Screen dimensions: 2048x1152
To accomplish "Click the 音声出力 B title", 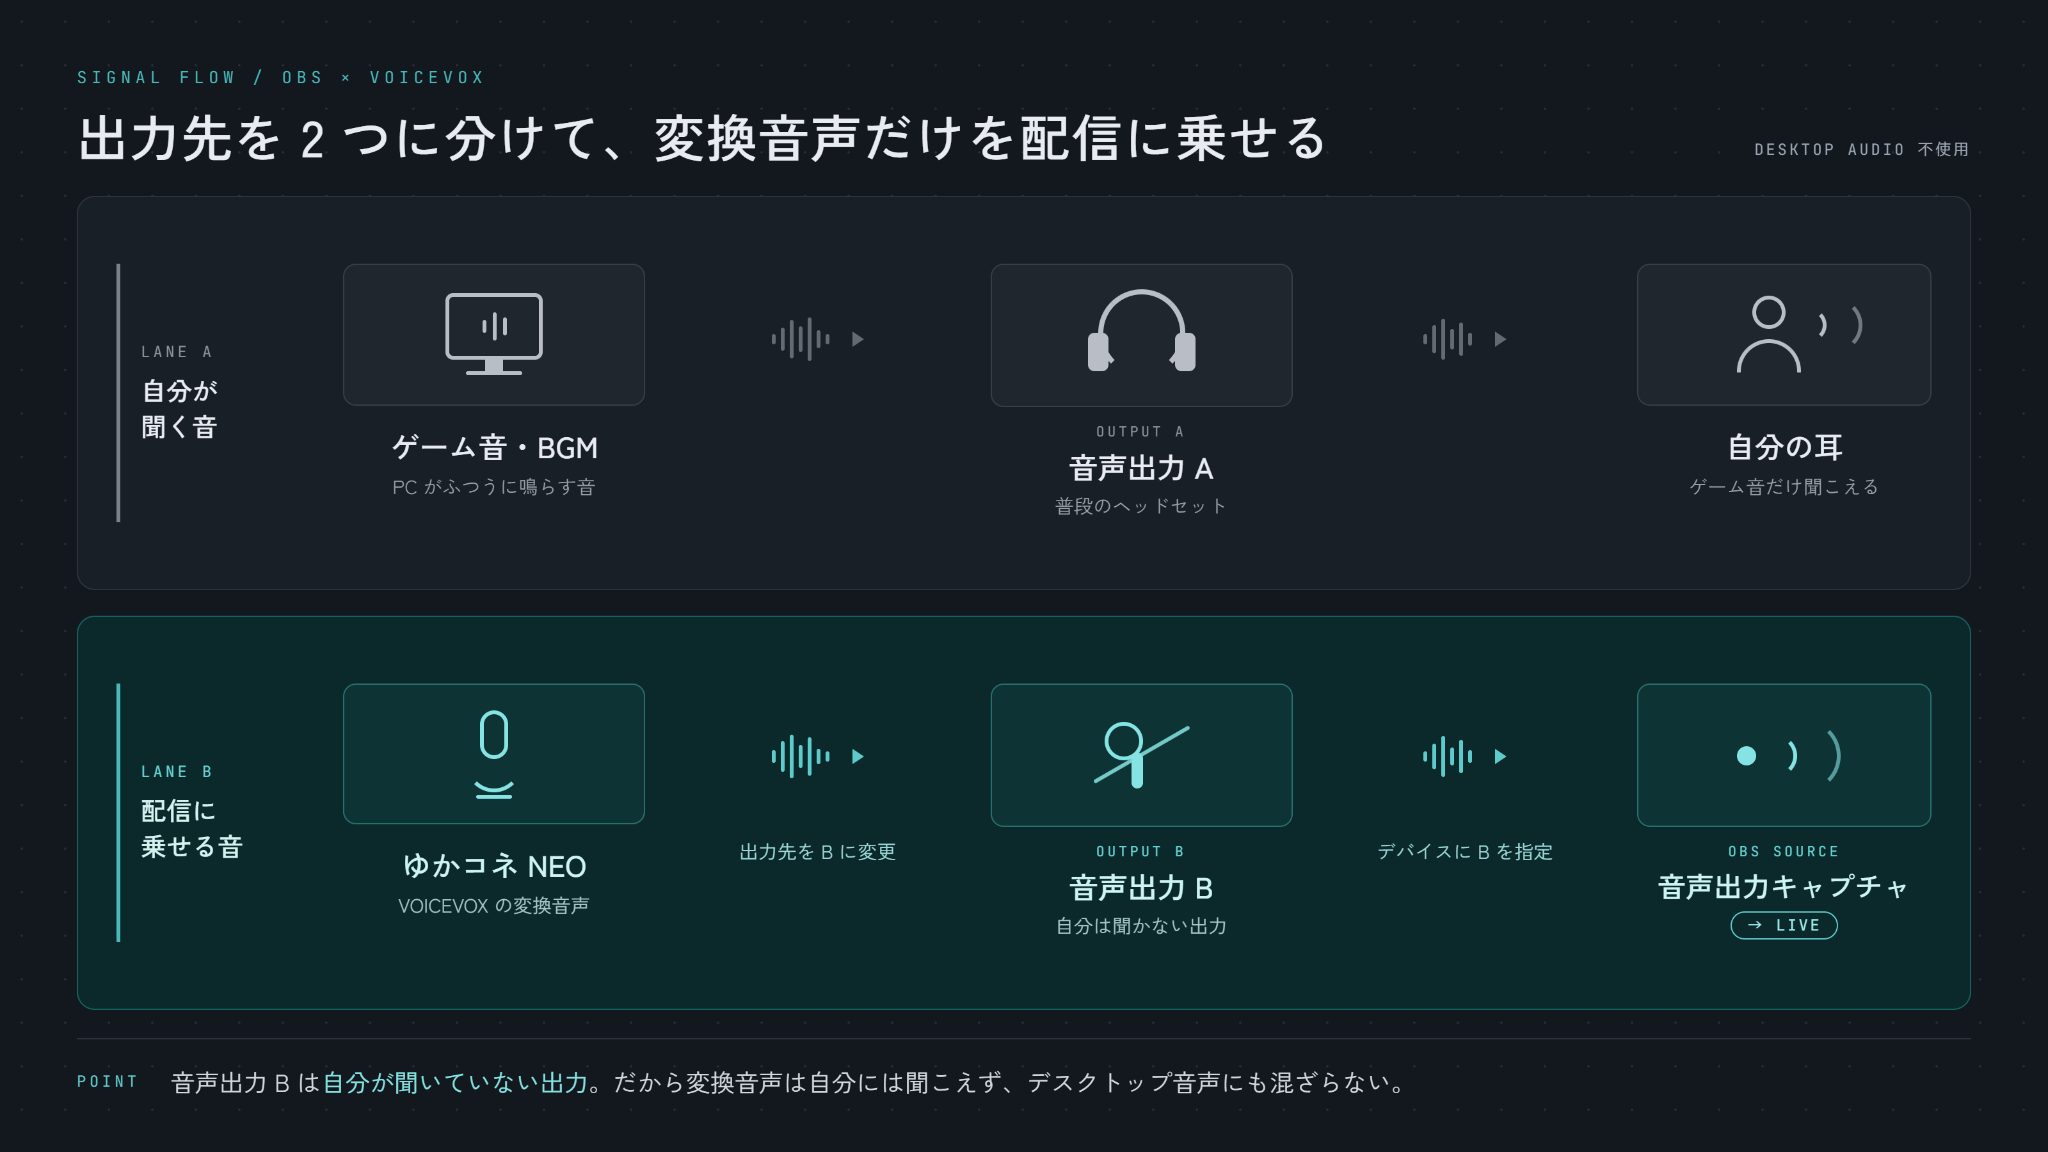I will point(1141,888).
